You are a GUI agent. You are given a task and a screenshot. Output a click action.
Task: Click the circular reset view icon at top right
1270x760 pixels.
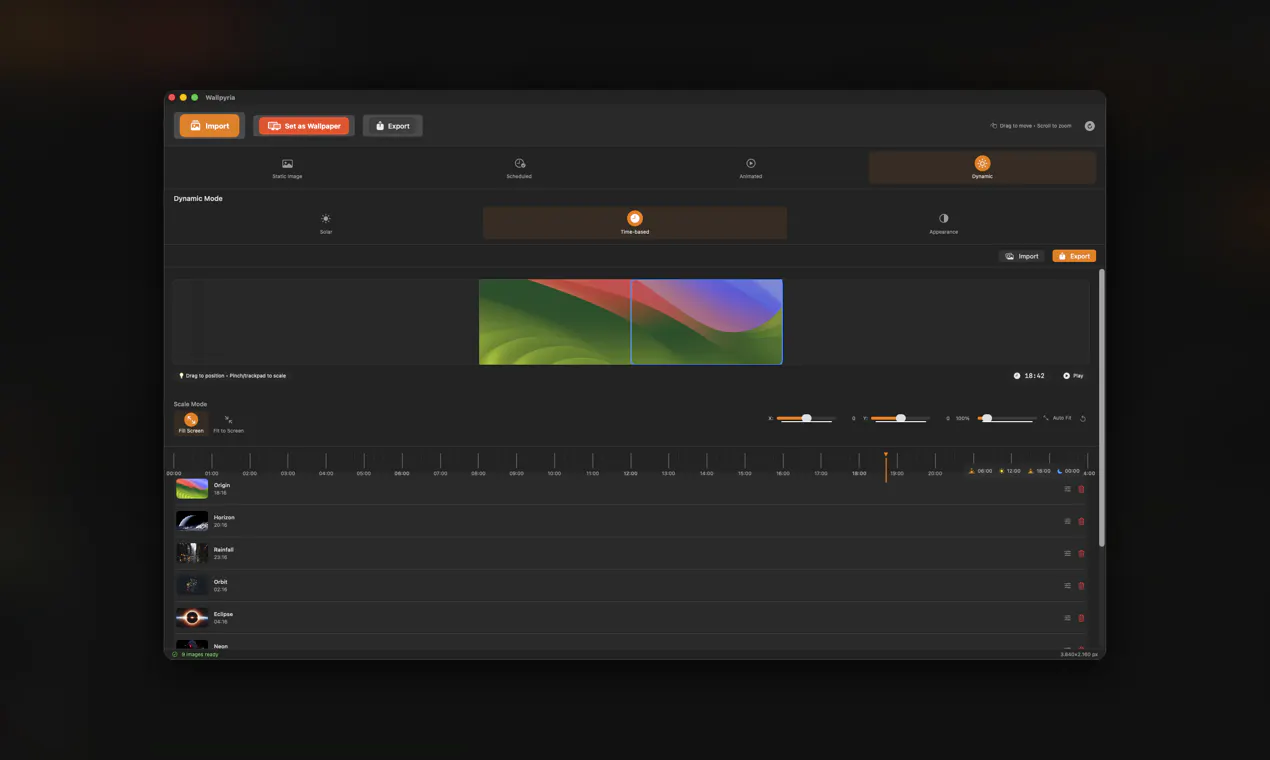click(x=1089, y=126)
